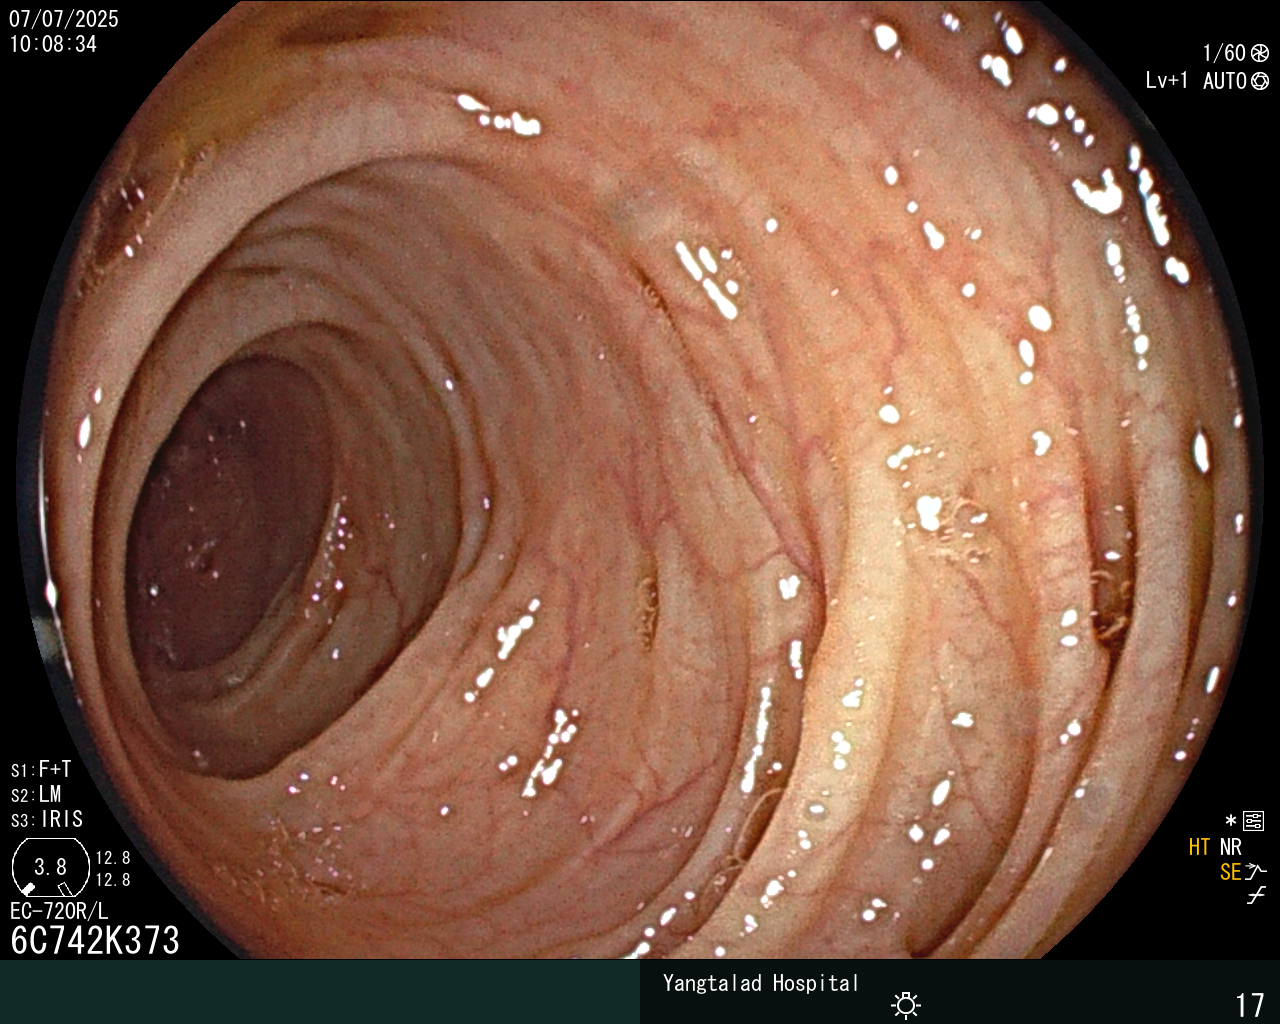Viewport: 1280px width, 1024px height.
Task: Click the shutter speed fan icon beside 1/60
Action: [x=1260, y=53]
